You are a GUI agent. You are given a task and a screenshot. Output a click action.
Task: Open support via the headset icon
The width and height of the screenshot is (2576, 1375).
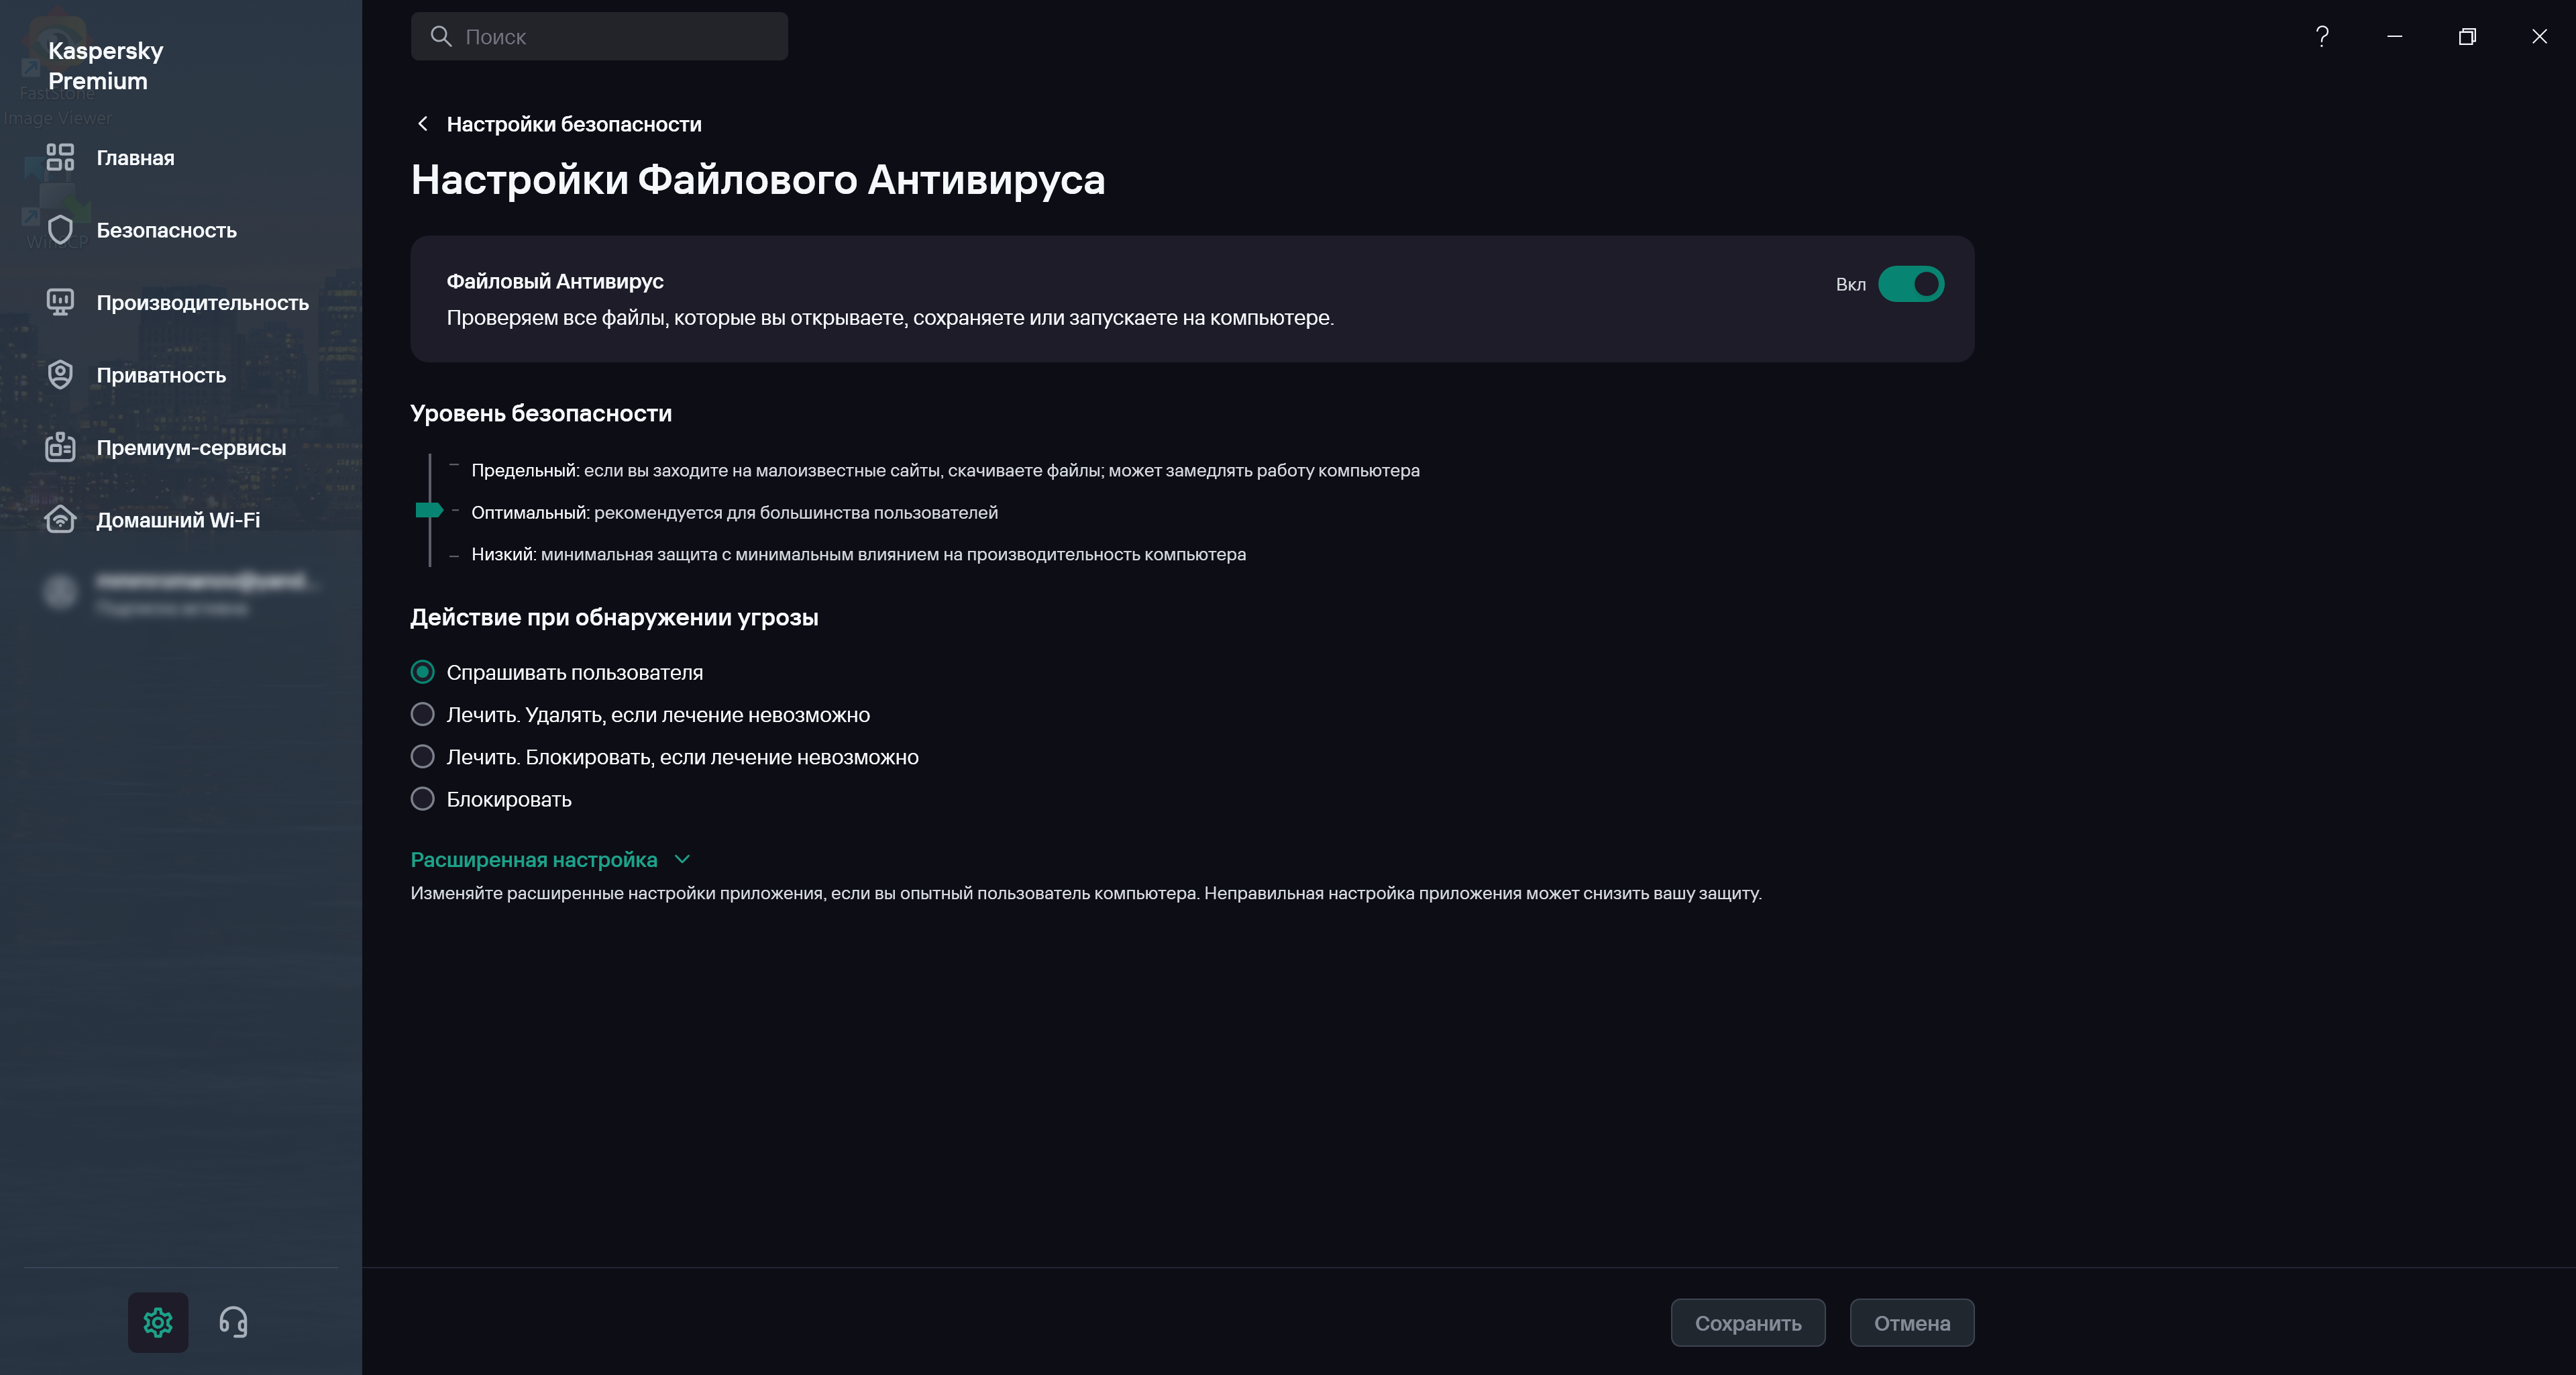click(x=233, y=1322)
